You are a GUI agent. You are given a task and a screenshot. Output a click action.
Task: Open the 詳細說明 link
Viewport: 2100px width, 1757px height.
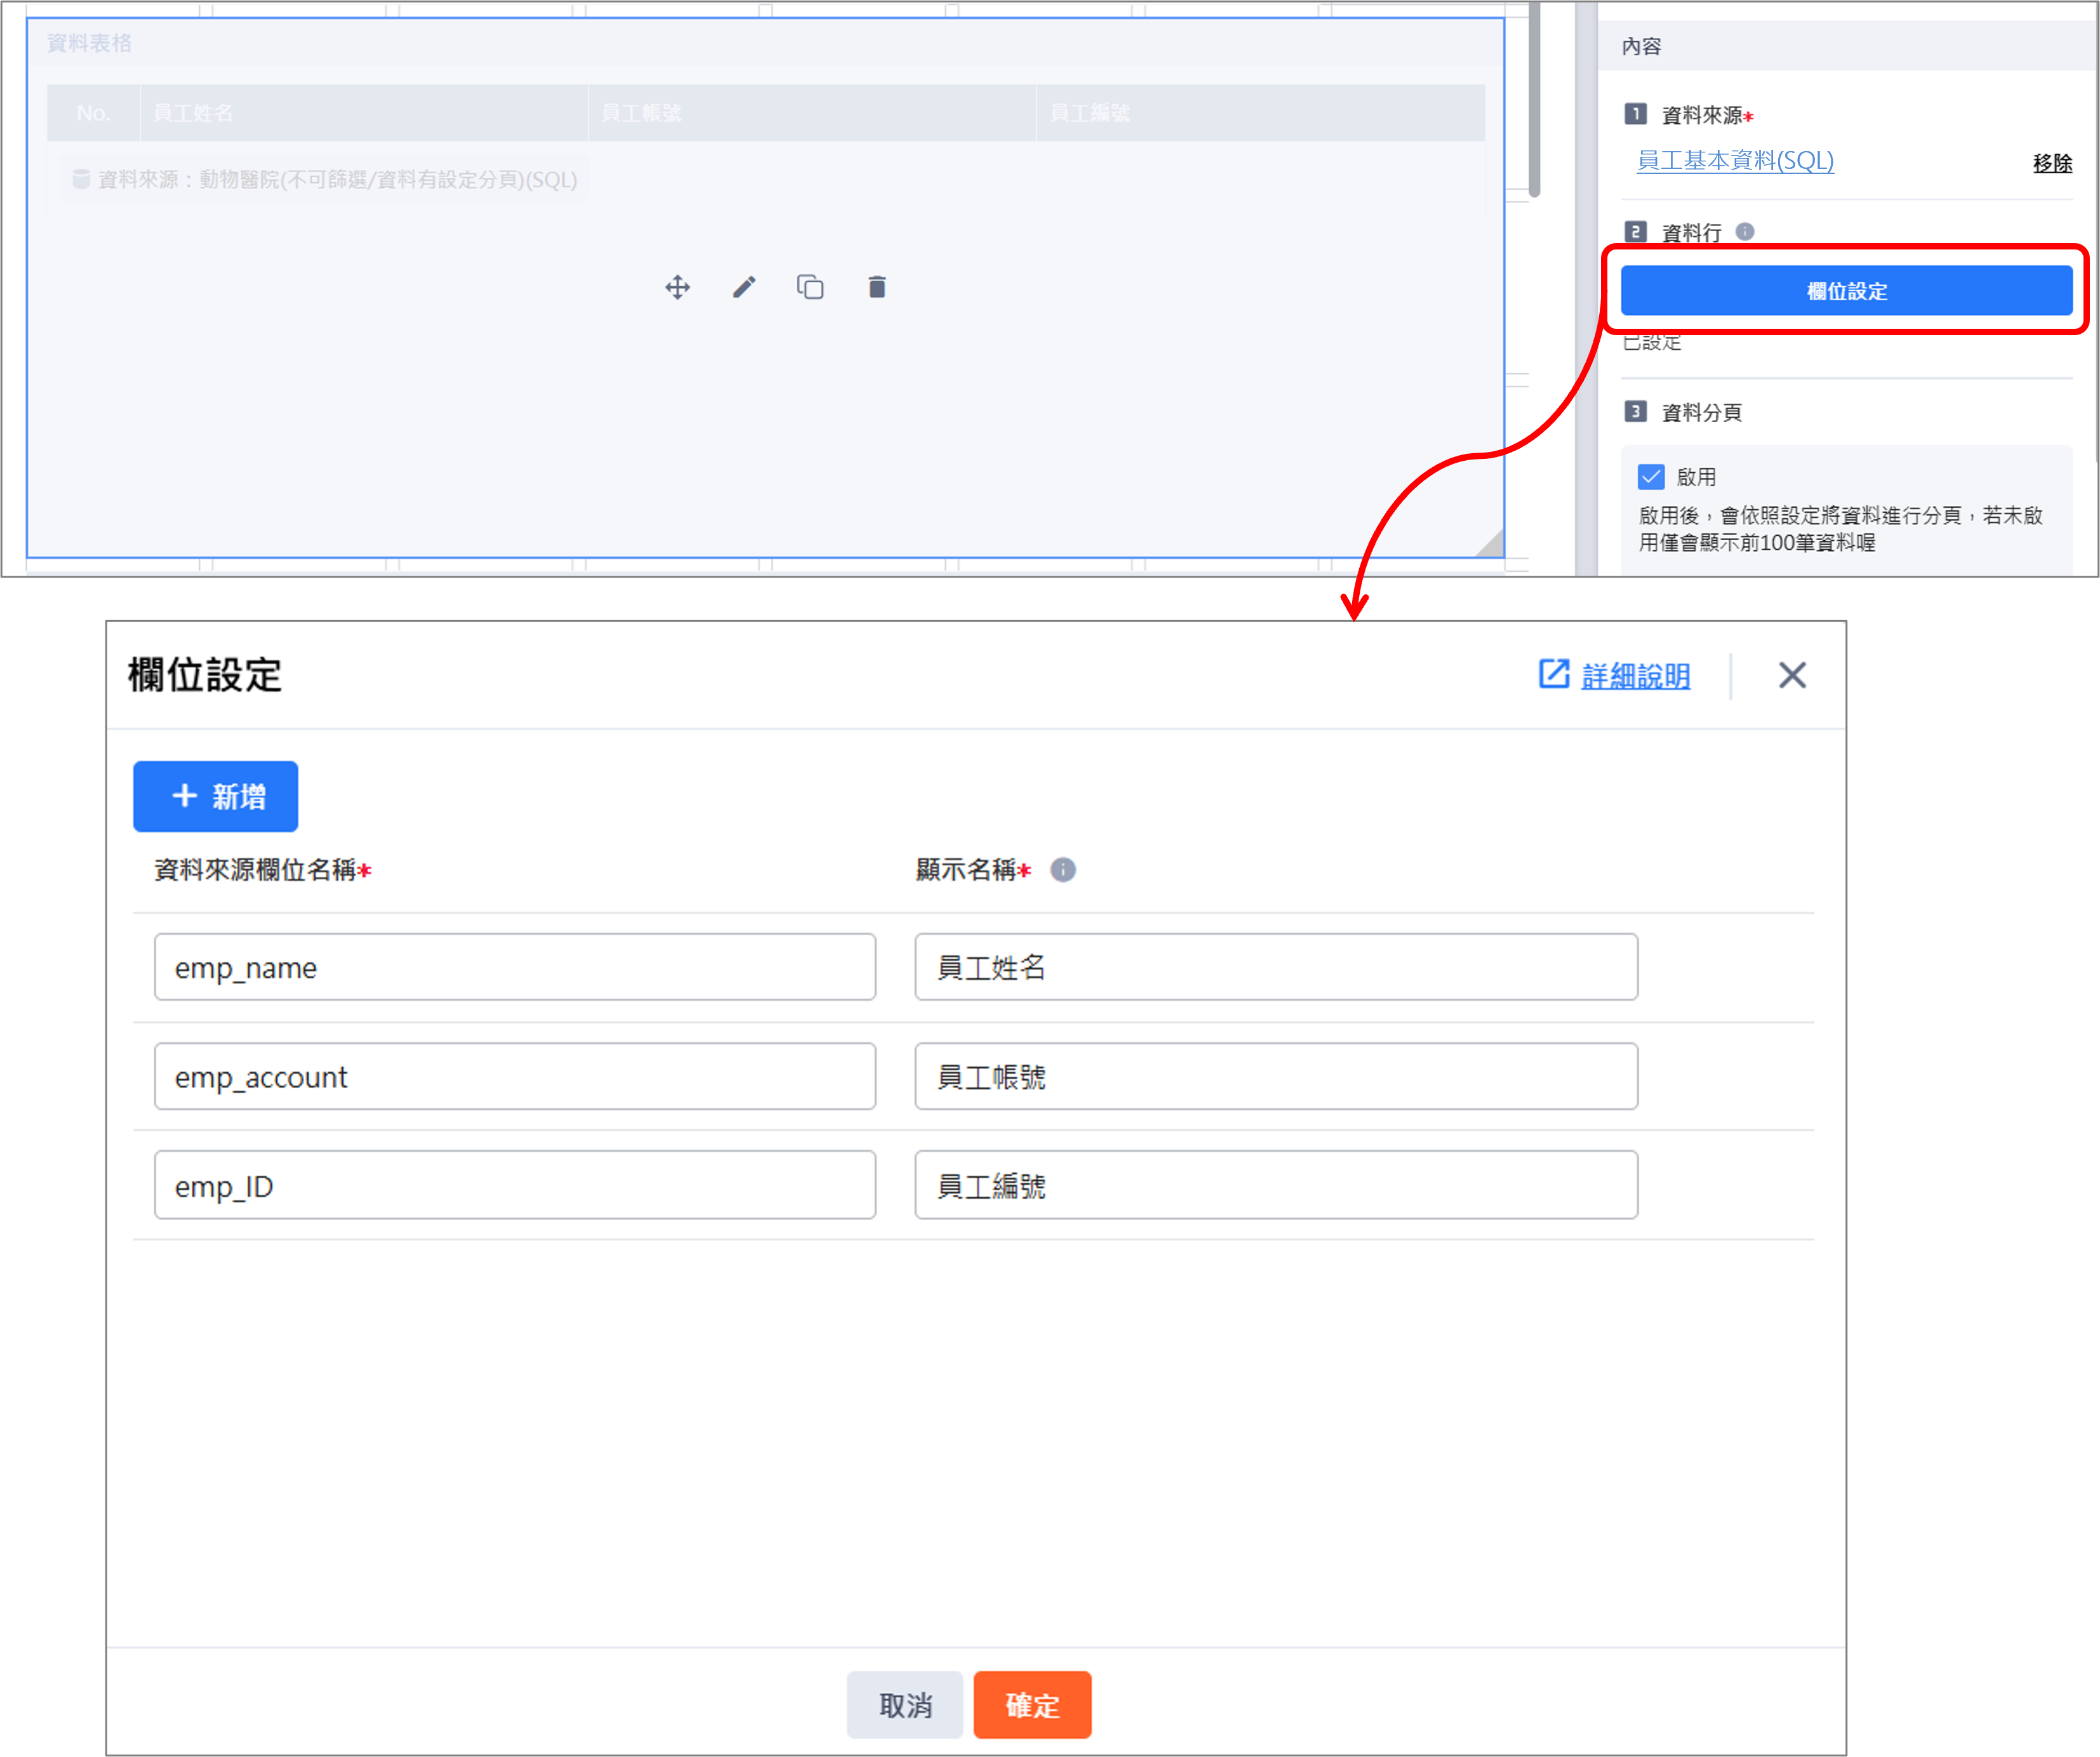tap(1636, 676)
